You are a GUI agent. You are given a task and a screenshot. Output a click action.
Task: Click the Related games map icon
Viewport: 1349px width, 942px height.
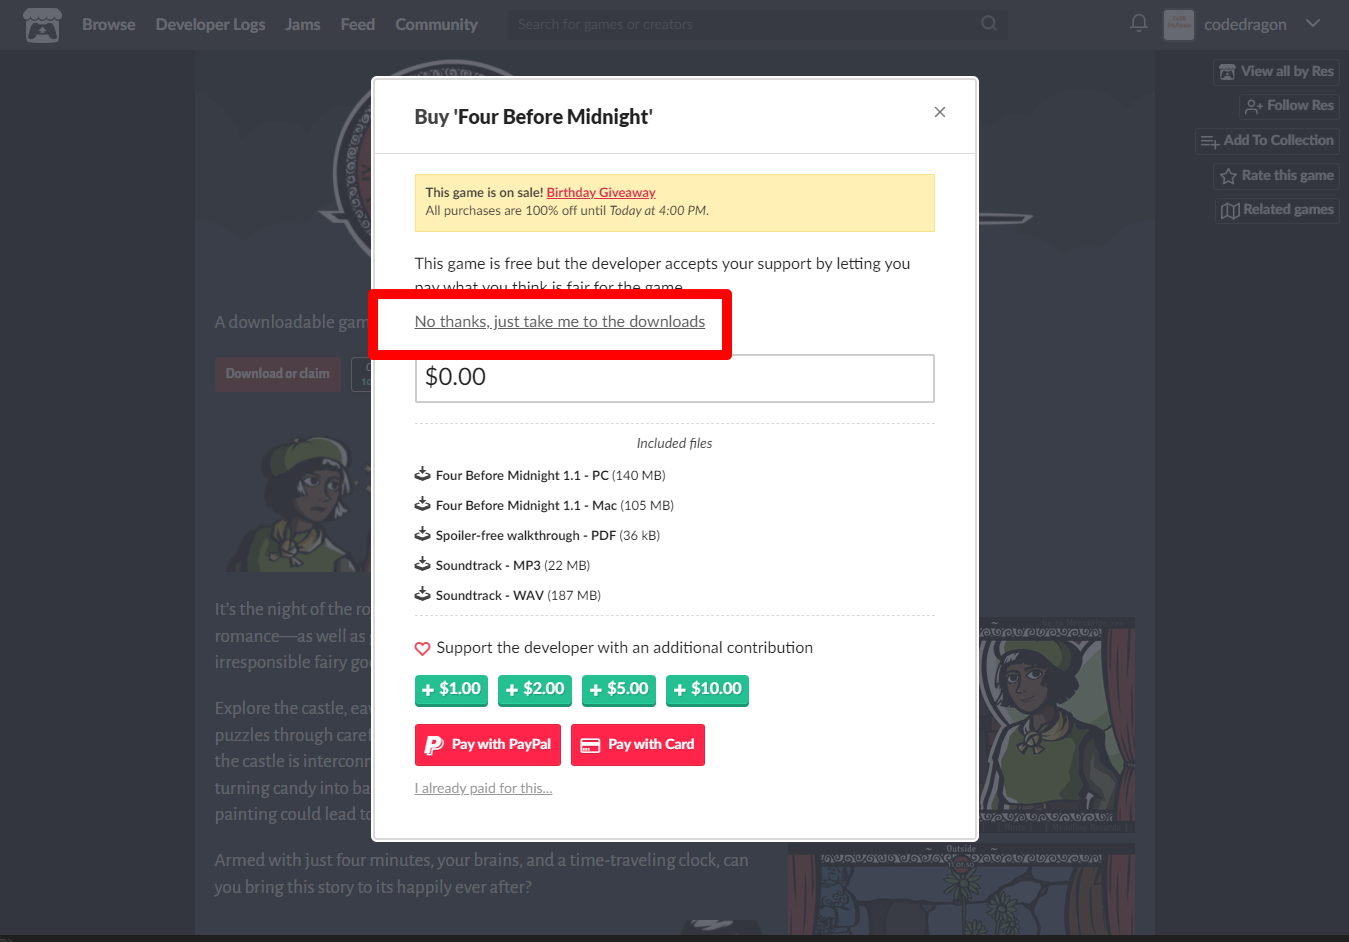[1230, 210]
